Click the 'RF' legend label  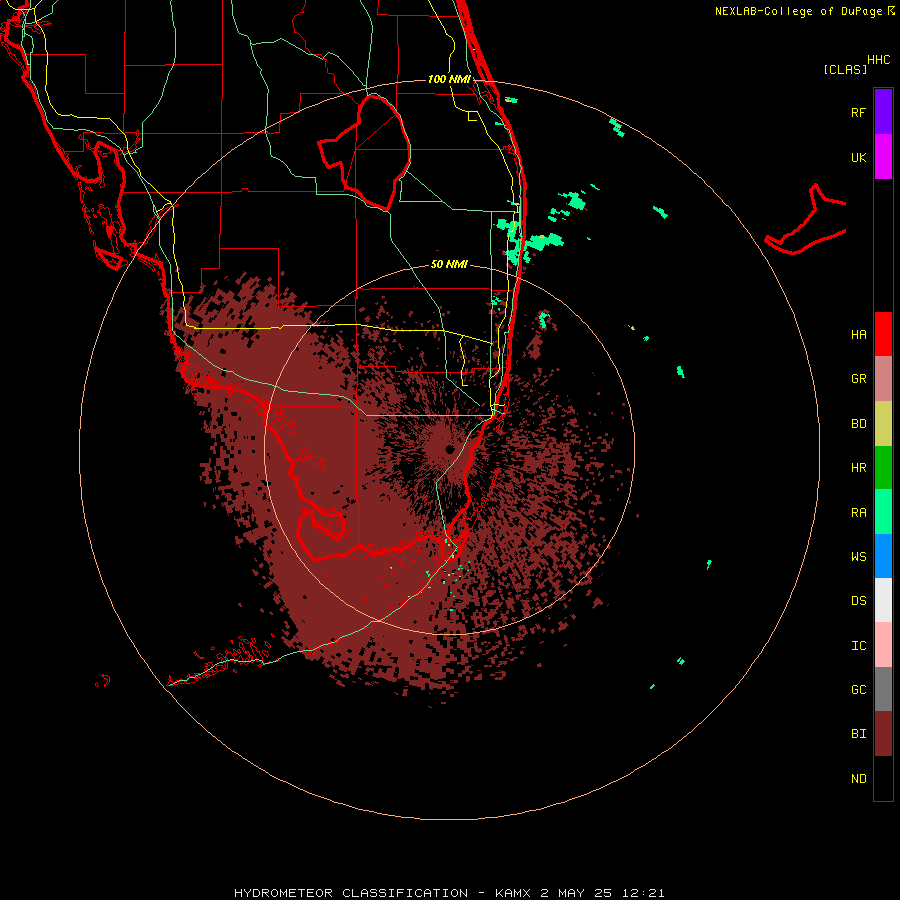(x=858, y=112)
